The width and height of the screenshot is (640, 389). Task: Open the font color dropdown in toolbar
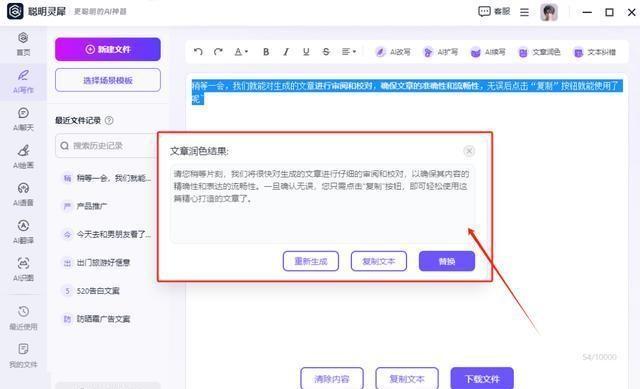pos(241,52)
